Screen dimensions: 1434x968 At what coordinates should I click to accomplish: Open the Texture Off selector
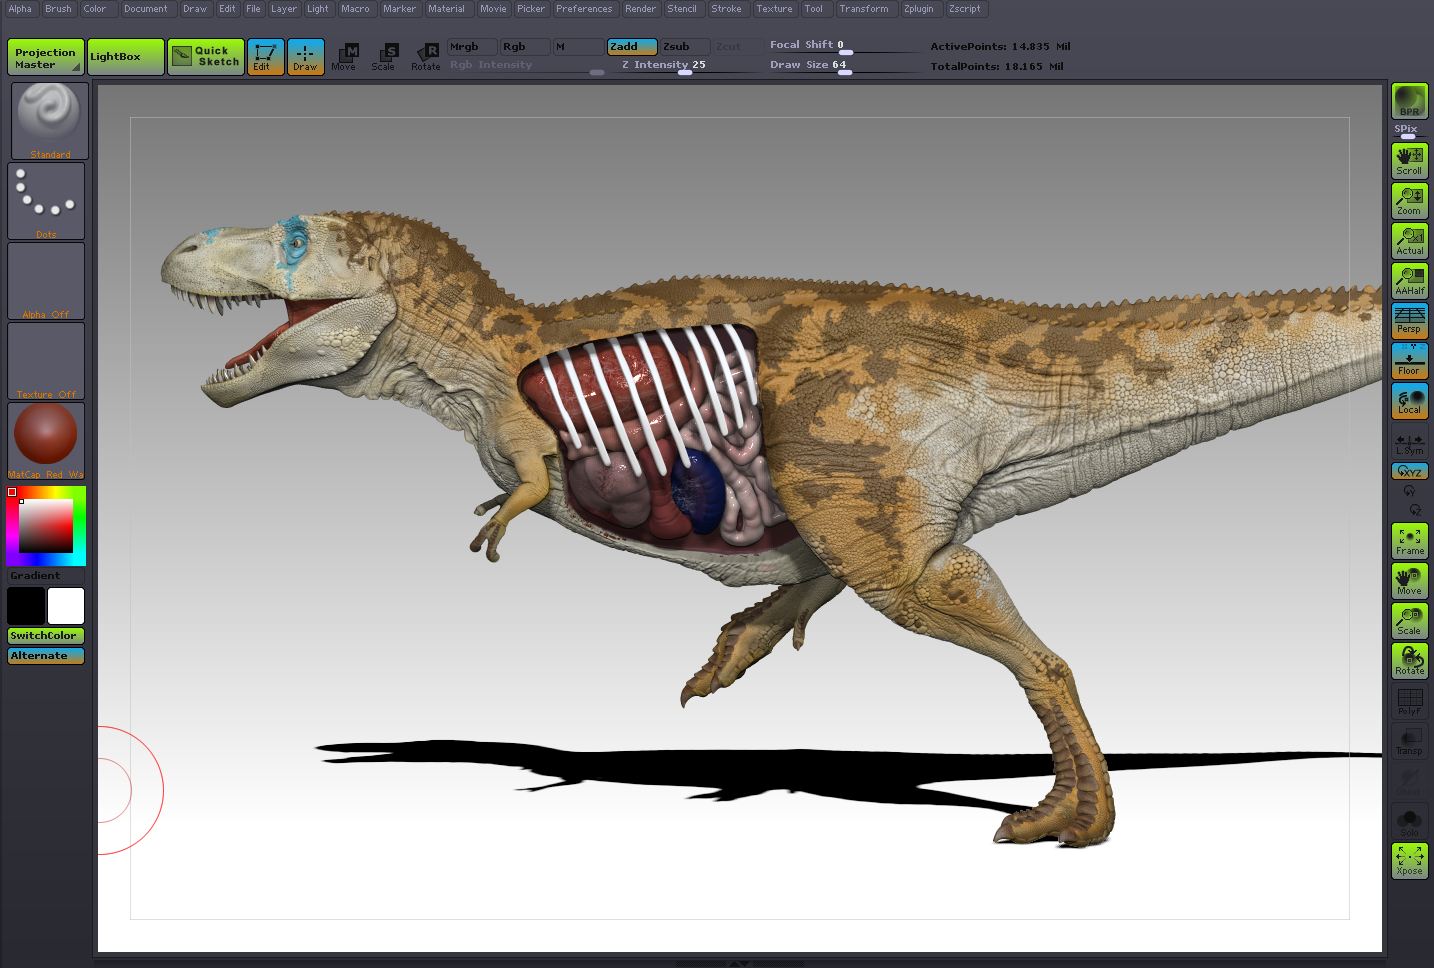46,361
